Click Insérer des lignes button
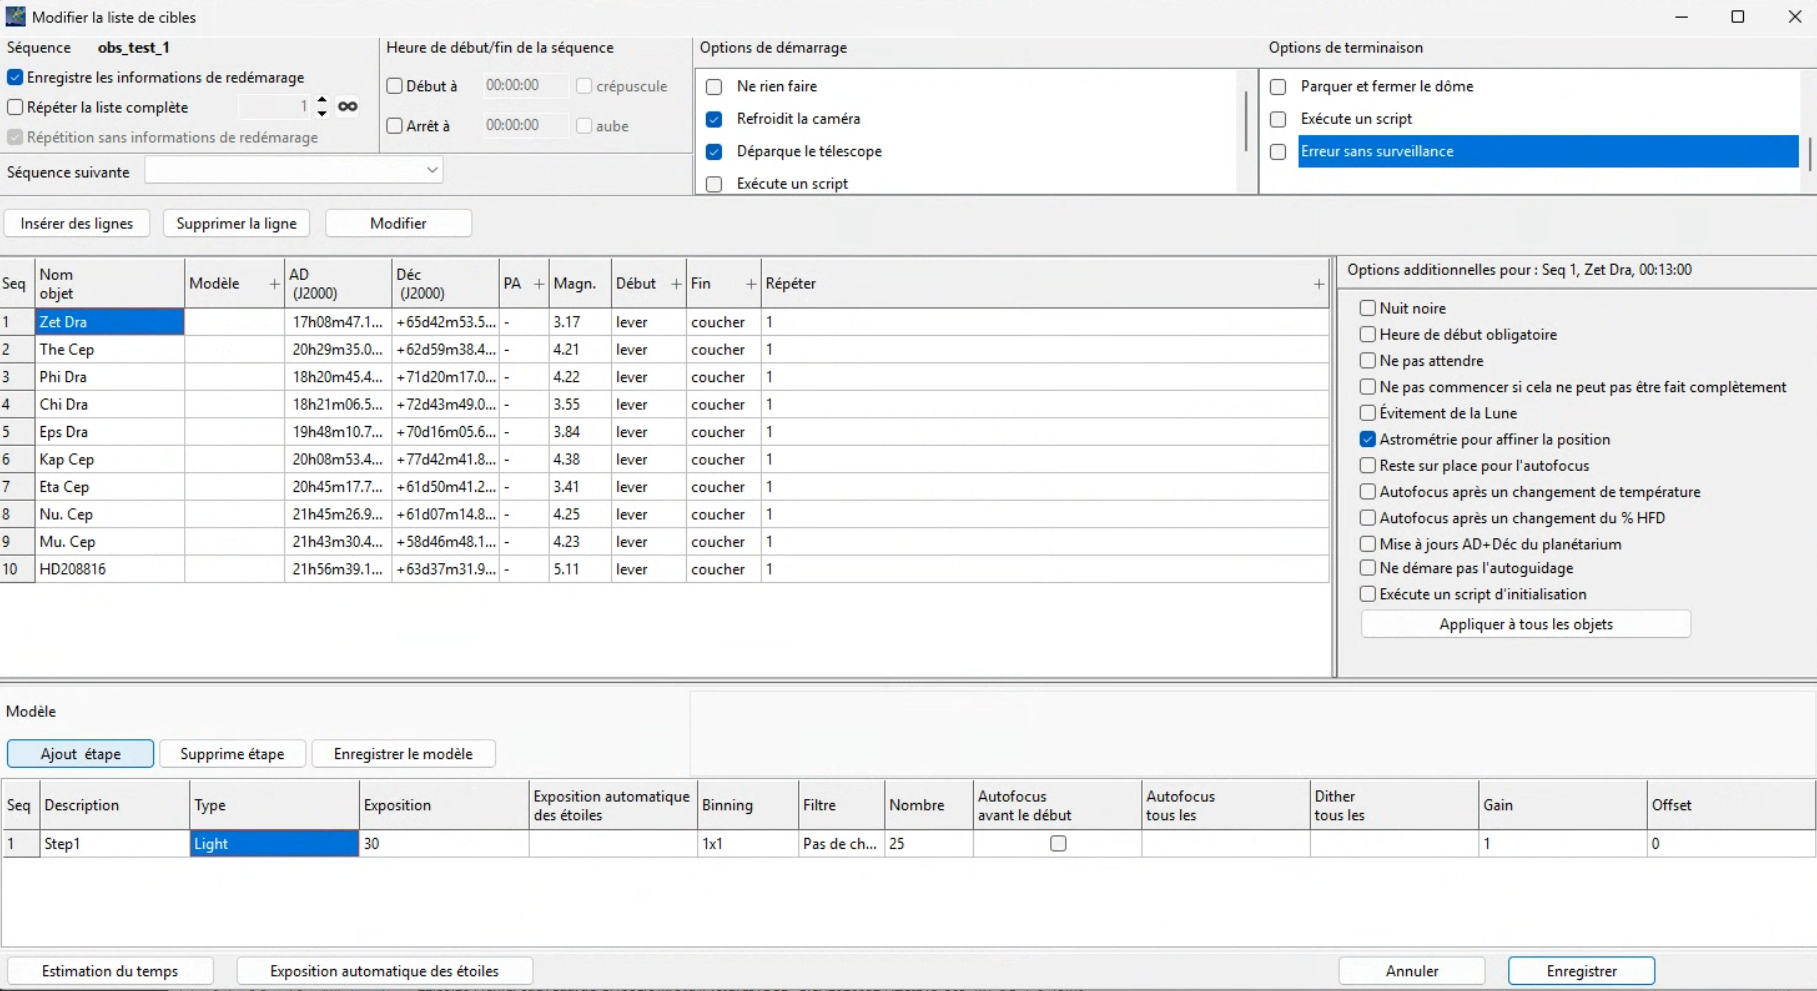Viewport: 1817px width, 991px height. [x=77, y=223]
